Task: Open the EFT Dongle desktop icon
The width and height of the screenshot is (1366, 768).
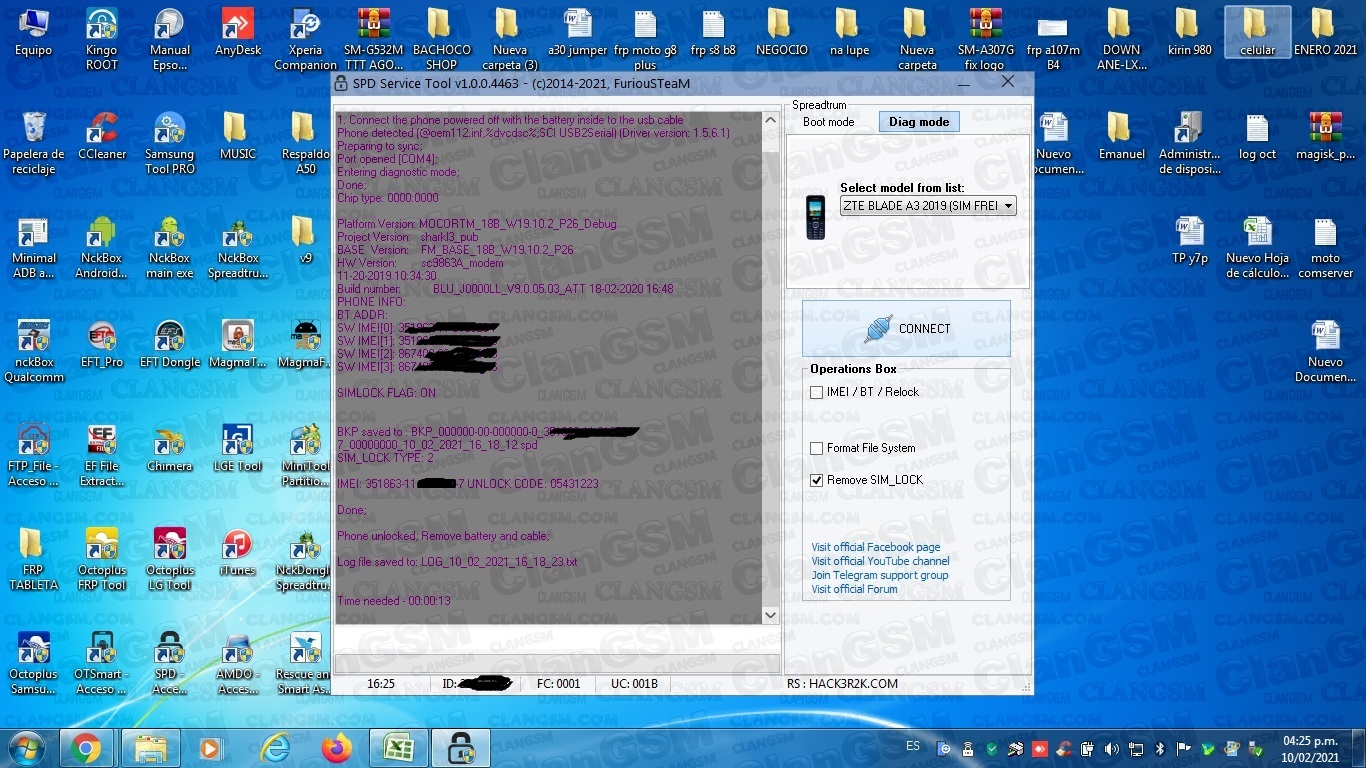Action: pos(169,339)
